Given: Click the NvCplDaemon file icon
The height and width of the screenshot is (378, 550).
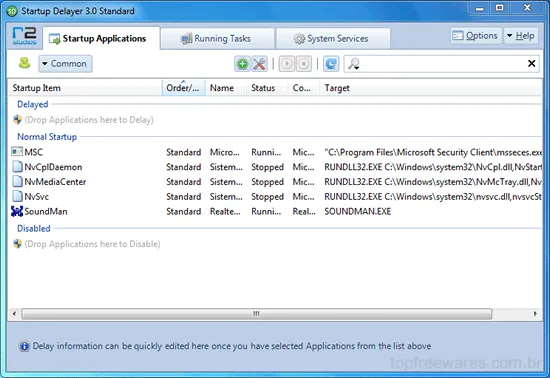Looking at the screenshot, I should [x=17, y=167].
